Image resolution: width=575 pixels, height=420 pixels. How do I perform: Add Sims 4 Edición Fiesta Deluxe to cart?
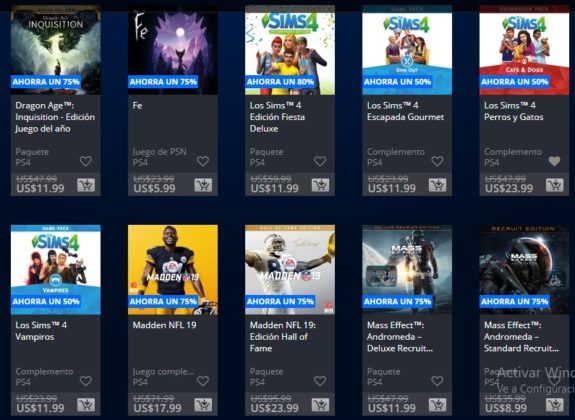pos(320,185)
